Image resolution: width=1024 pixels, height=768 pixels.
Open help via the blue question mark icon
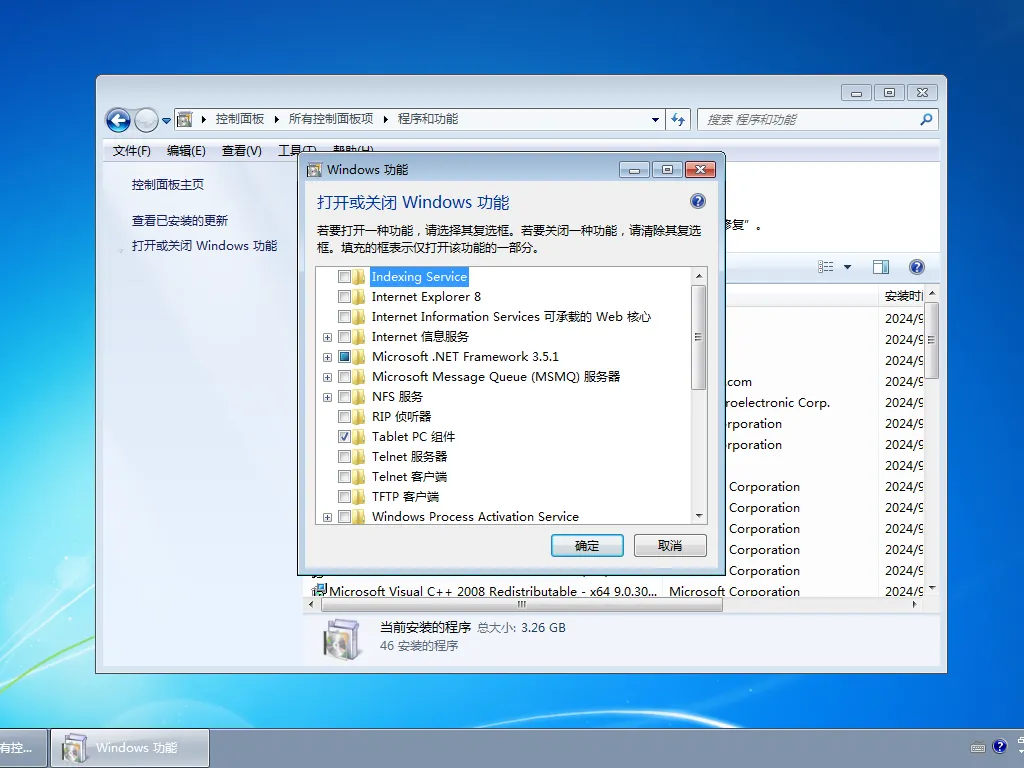point(917,267)
